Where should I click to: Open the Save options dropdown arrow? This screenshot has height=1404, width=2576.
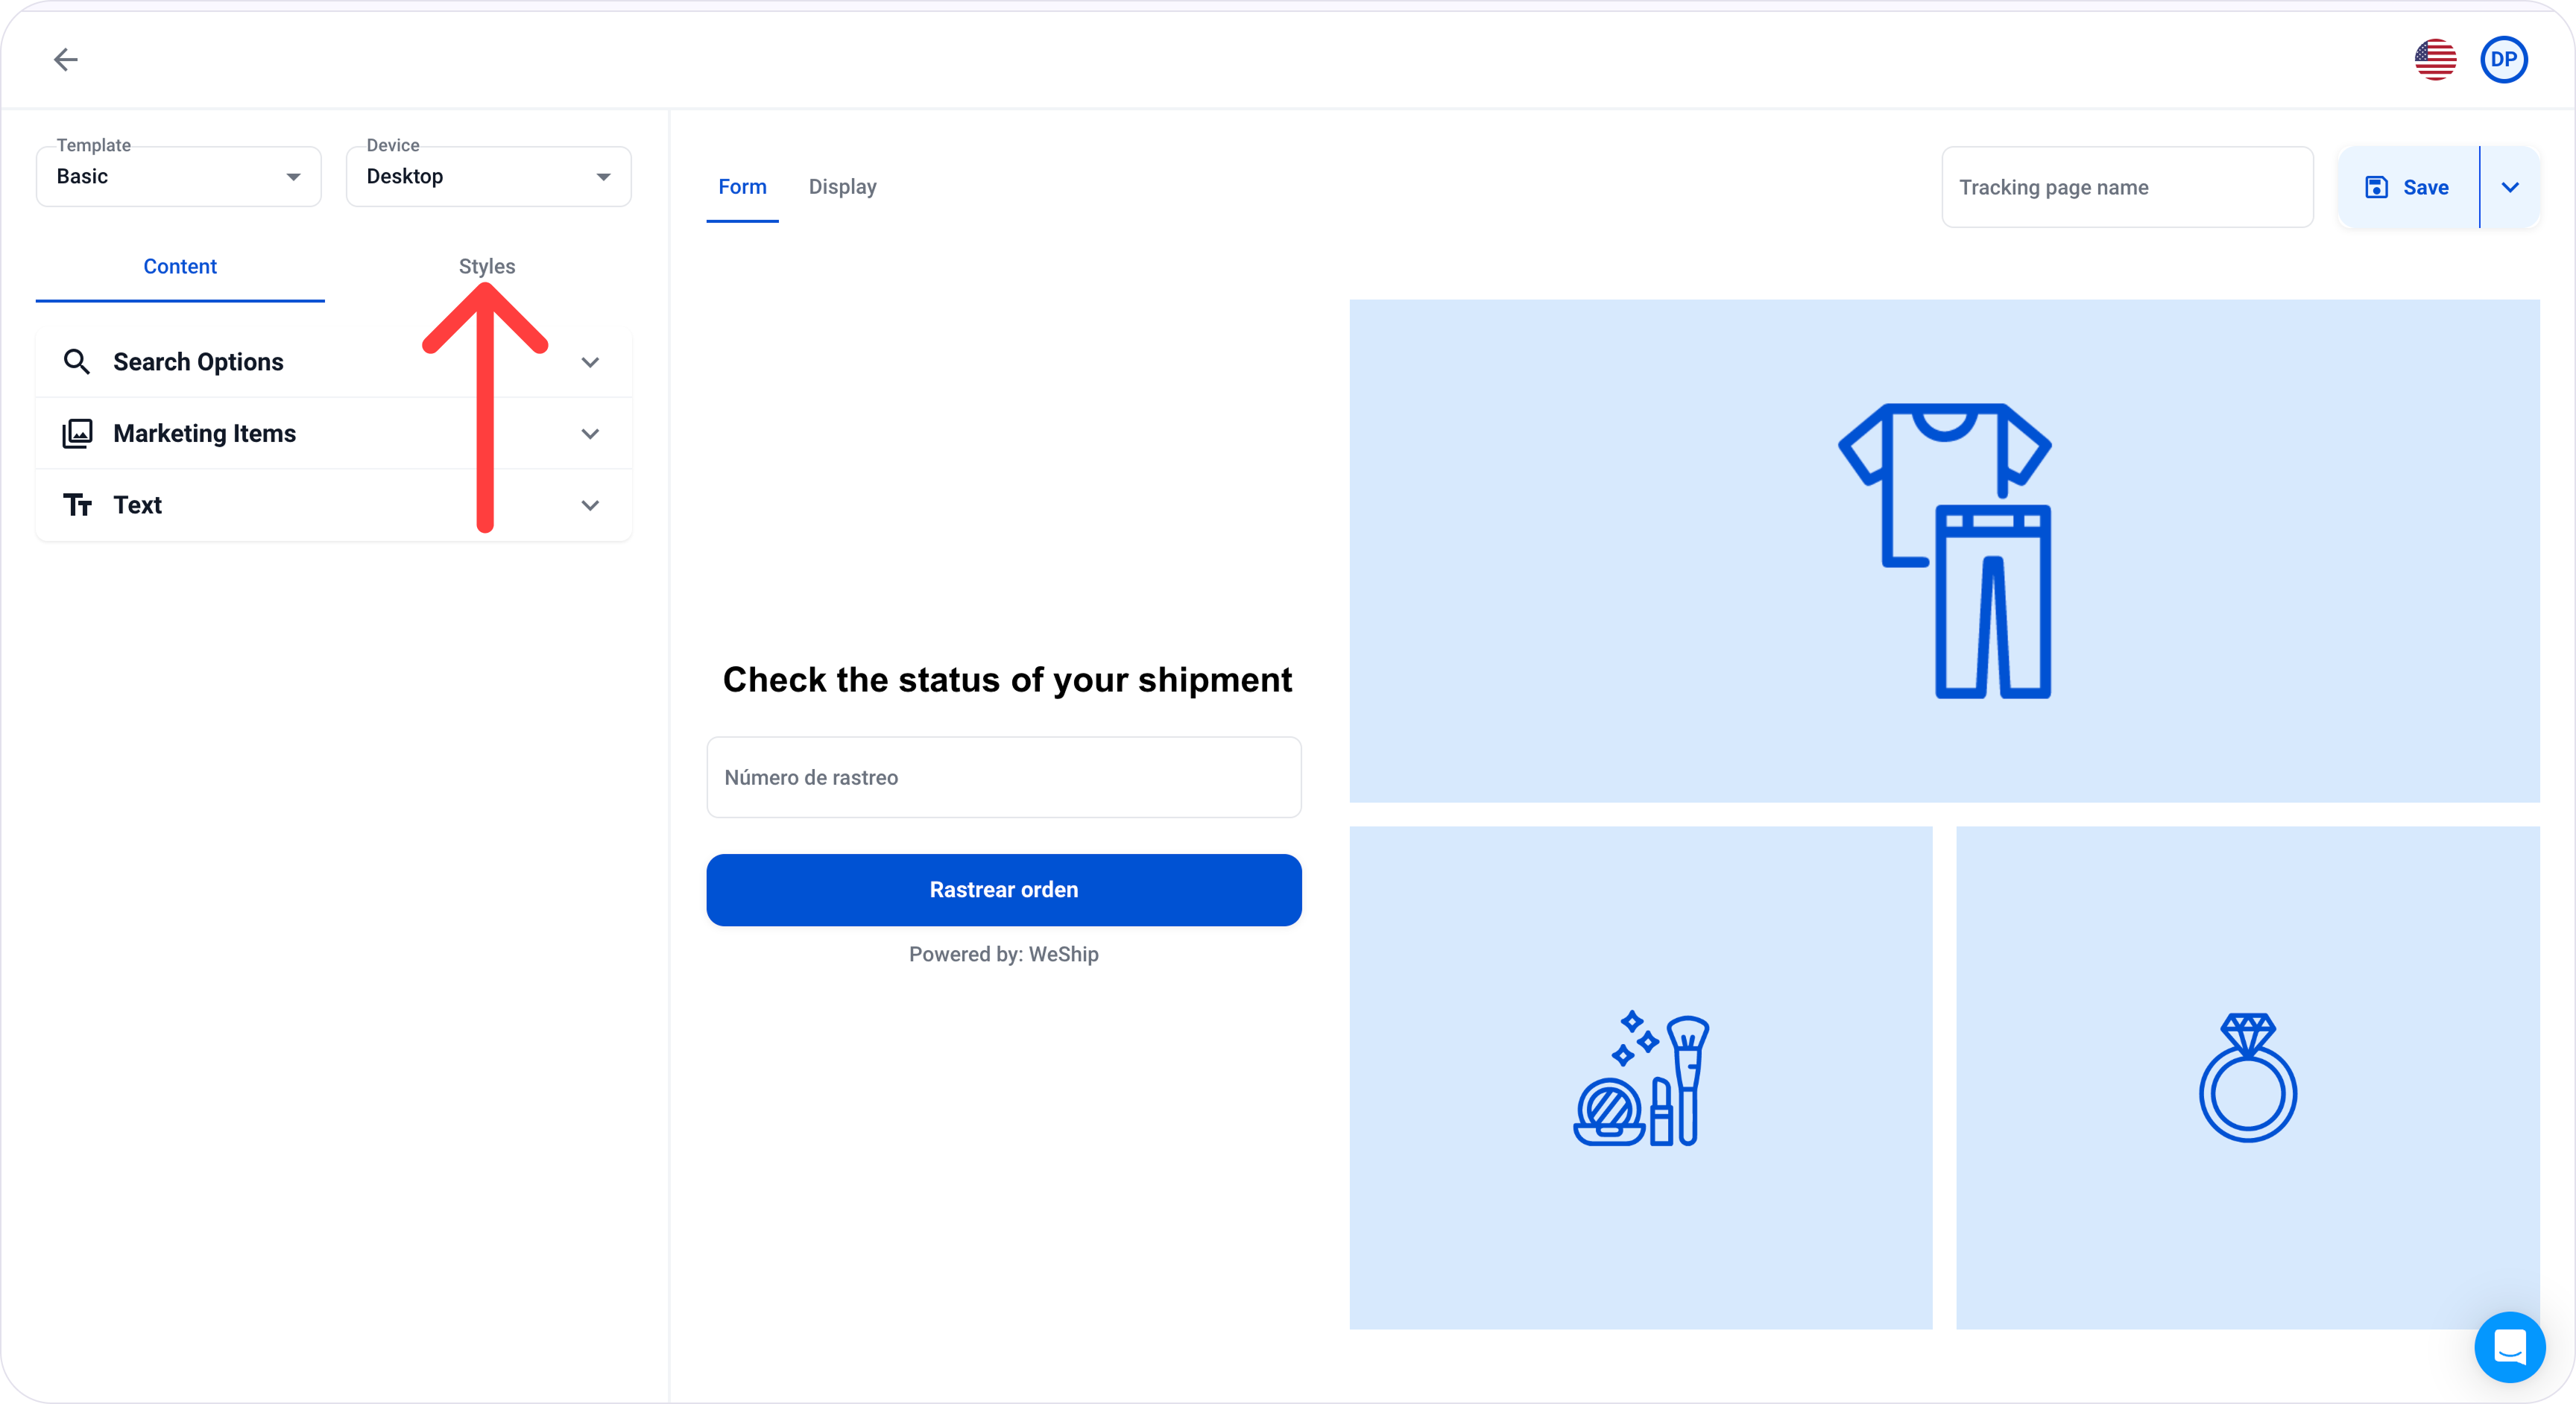pyautogui.click(x=2510, y=187)
